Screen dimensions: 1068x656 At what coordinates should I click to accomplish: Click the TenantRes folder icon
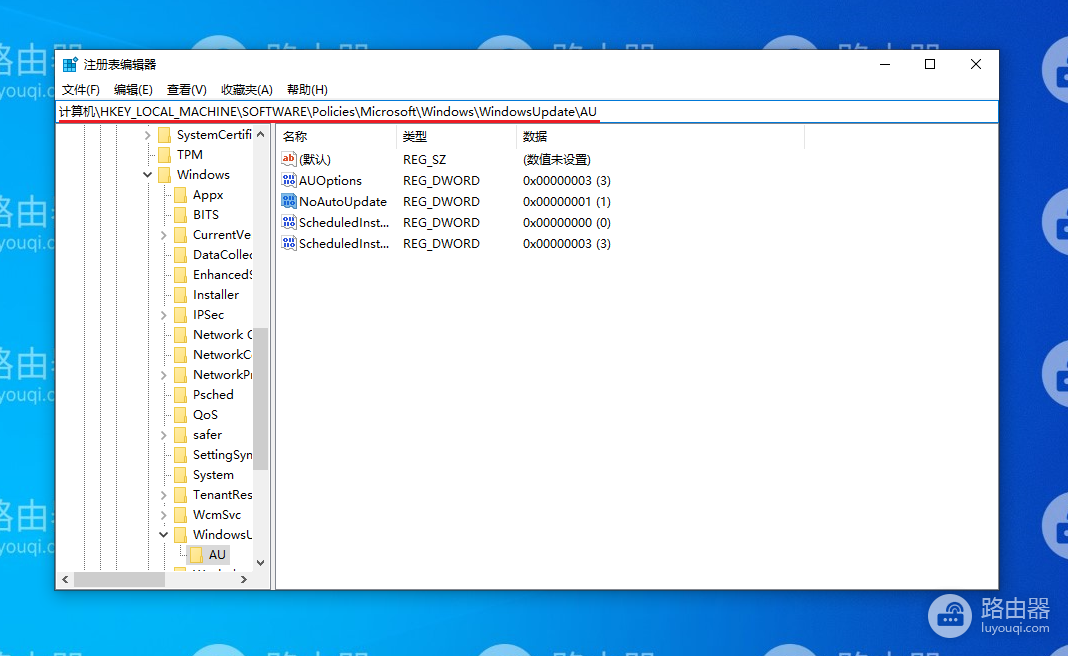coord(180,495)
